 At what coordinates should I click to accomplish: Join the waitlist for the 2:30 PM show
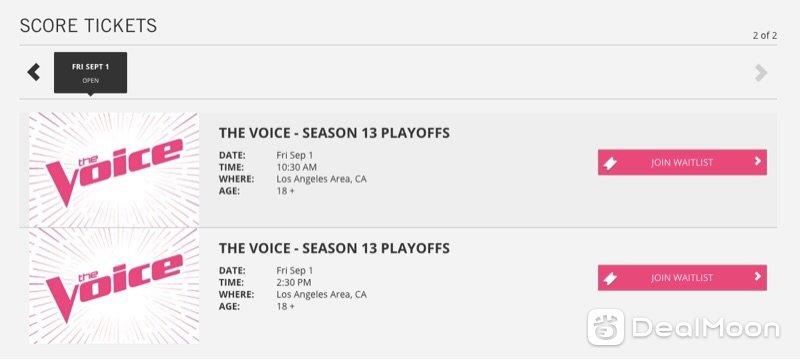pyautogui.click(x=682, y=277)
